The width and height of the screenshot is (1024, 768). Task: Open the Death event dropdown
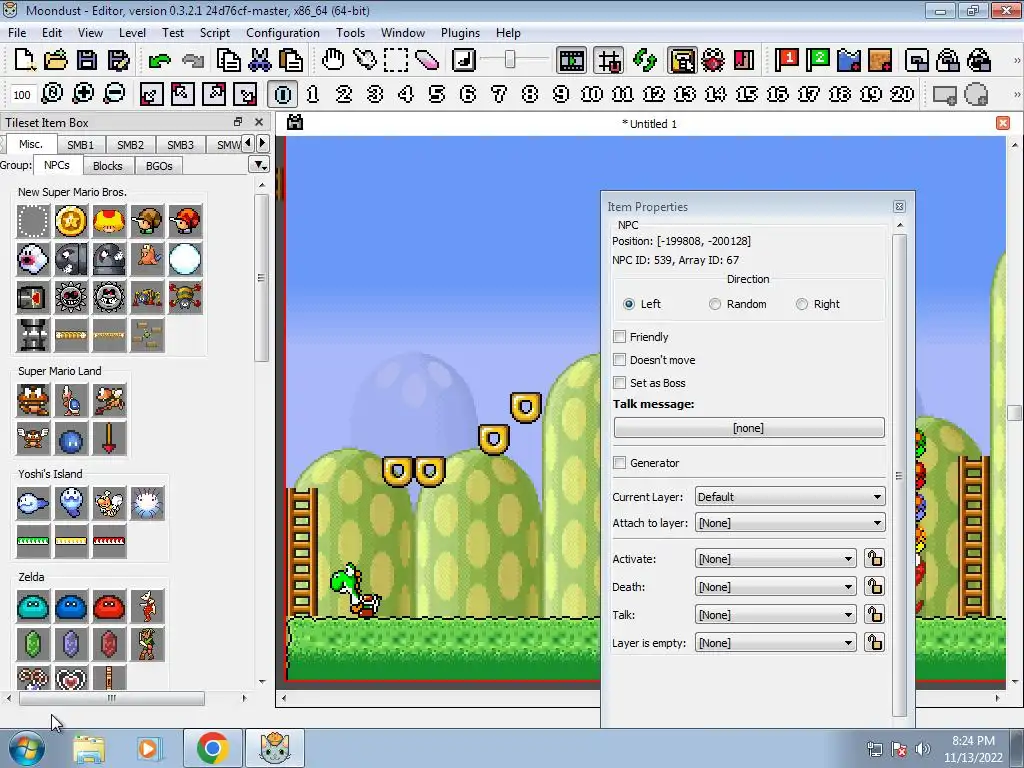point(776,587)
